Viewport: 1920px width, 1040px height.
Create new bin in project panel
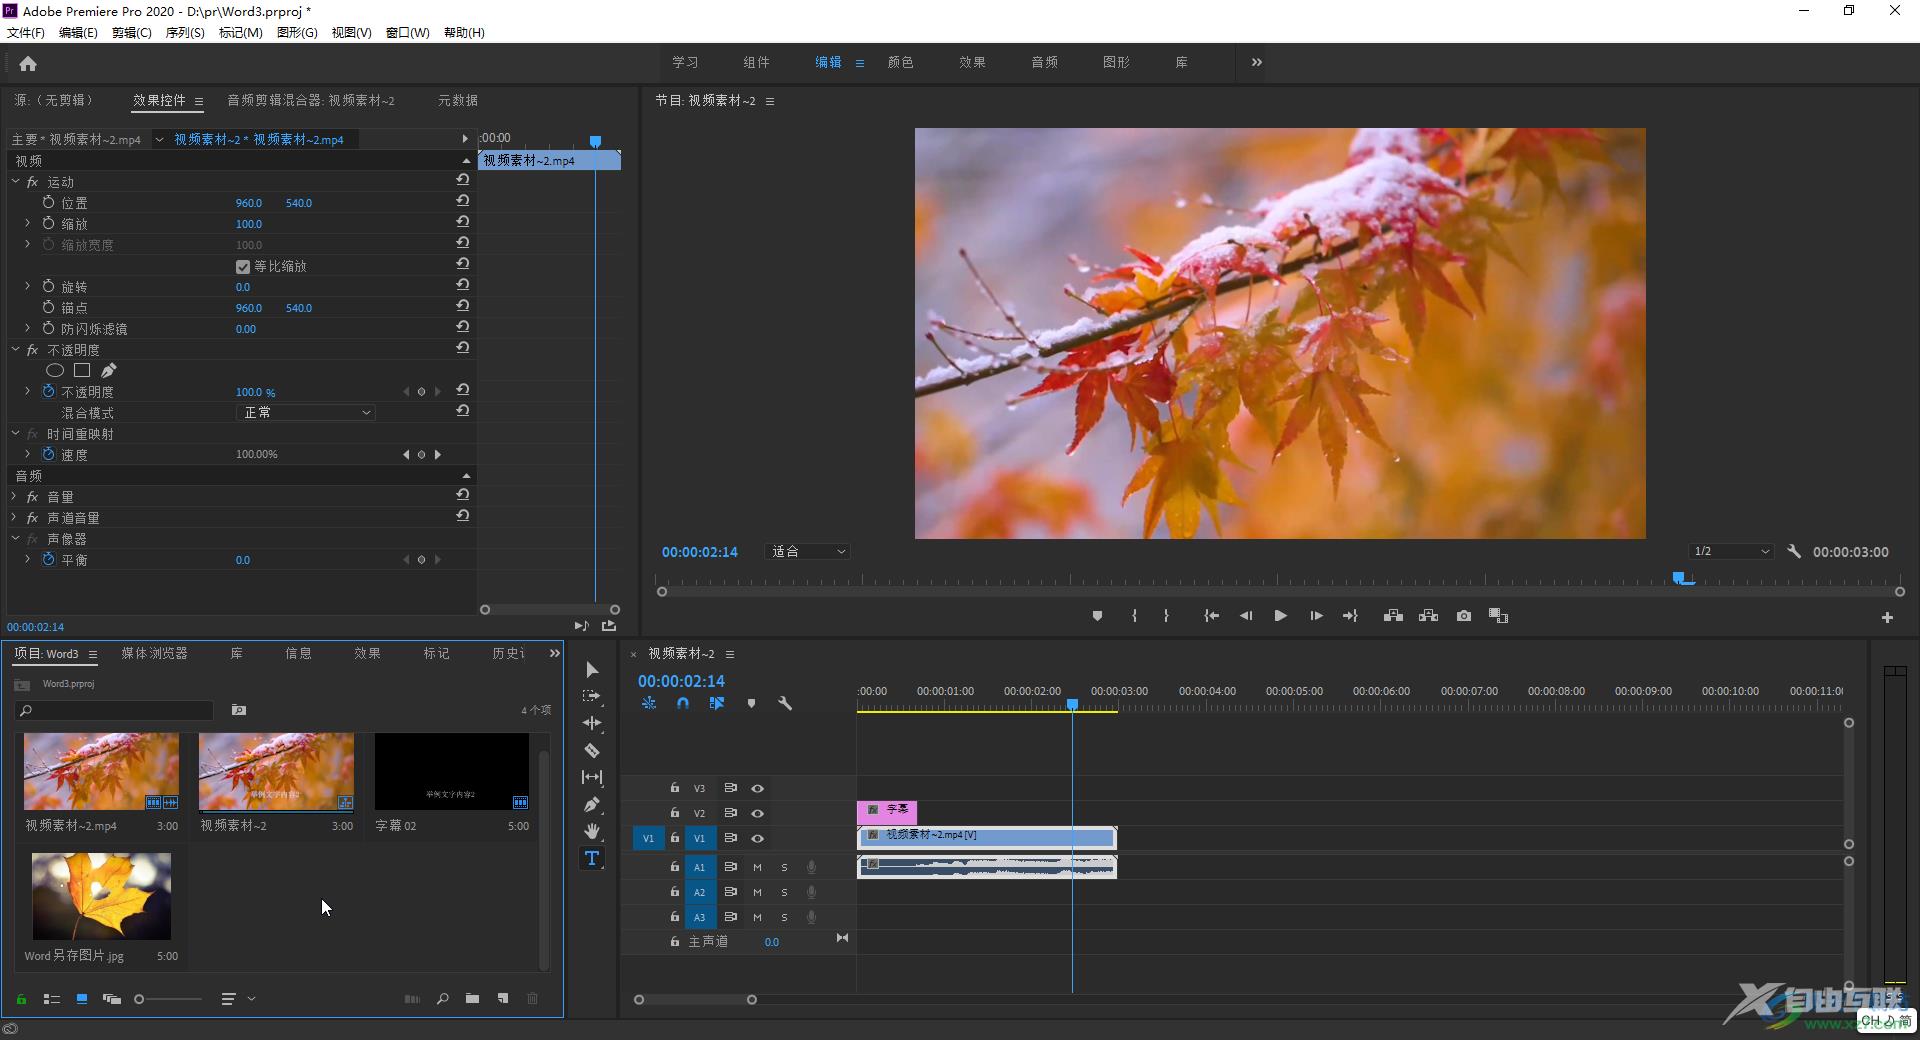point(472,998)
